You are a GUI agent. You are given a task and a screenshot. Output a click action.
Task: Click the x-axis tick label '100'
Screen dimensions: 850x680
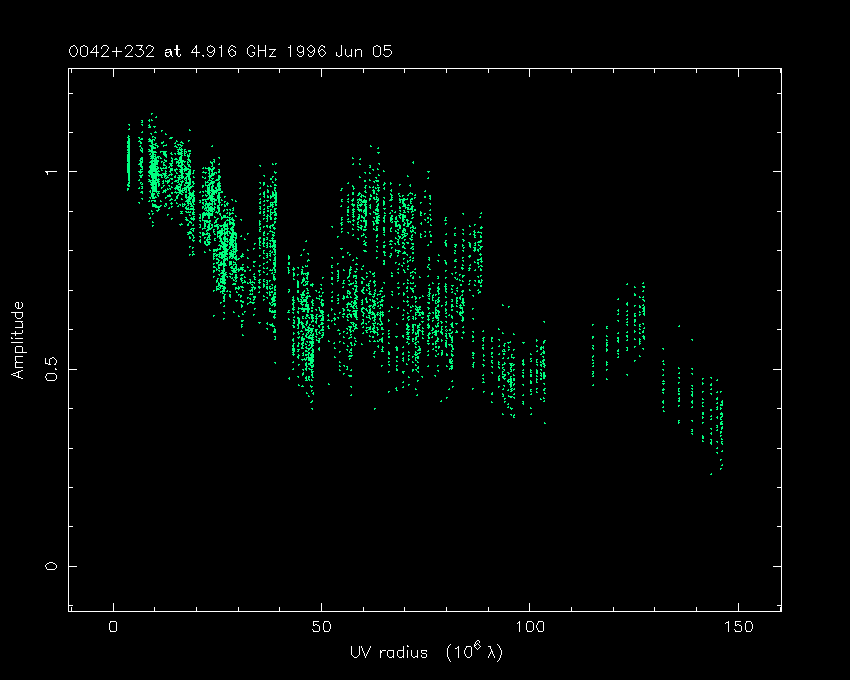click(529, 627)
